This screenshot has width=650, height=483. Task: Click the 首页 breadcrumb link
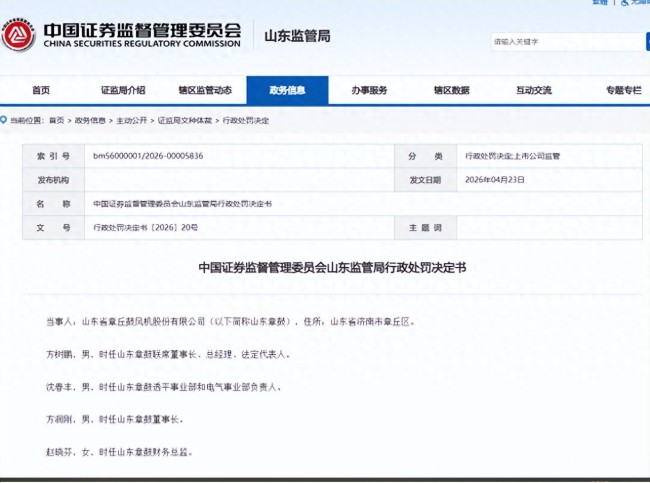point(57,121)
